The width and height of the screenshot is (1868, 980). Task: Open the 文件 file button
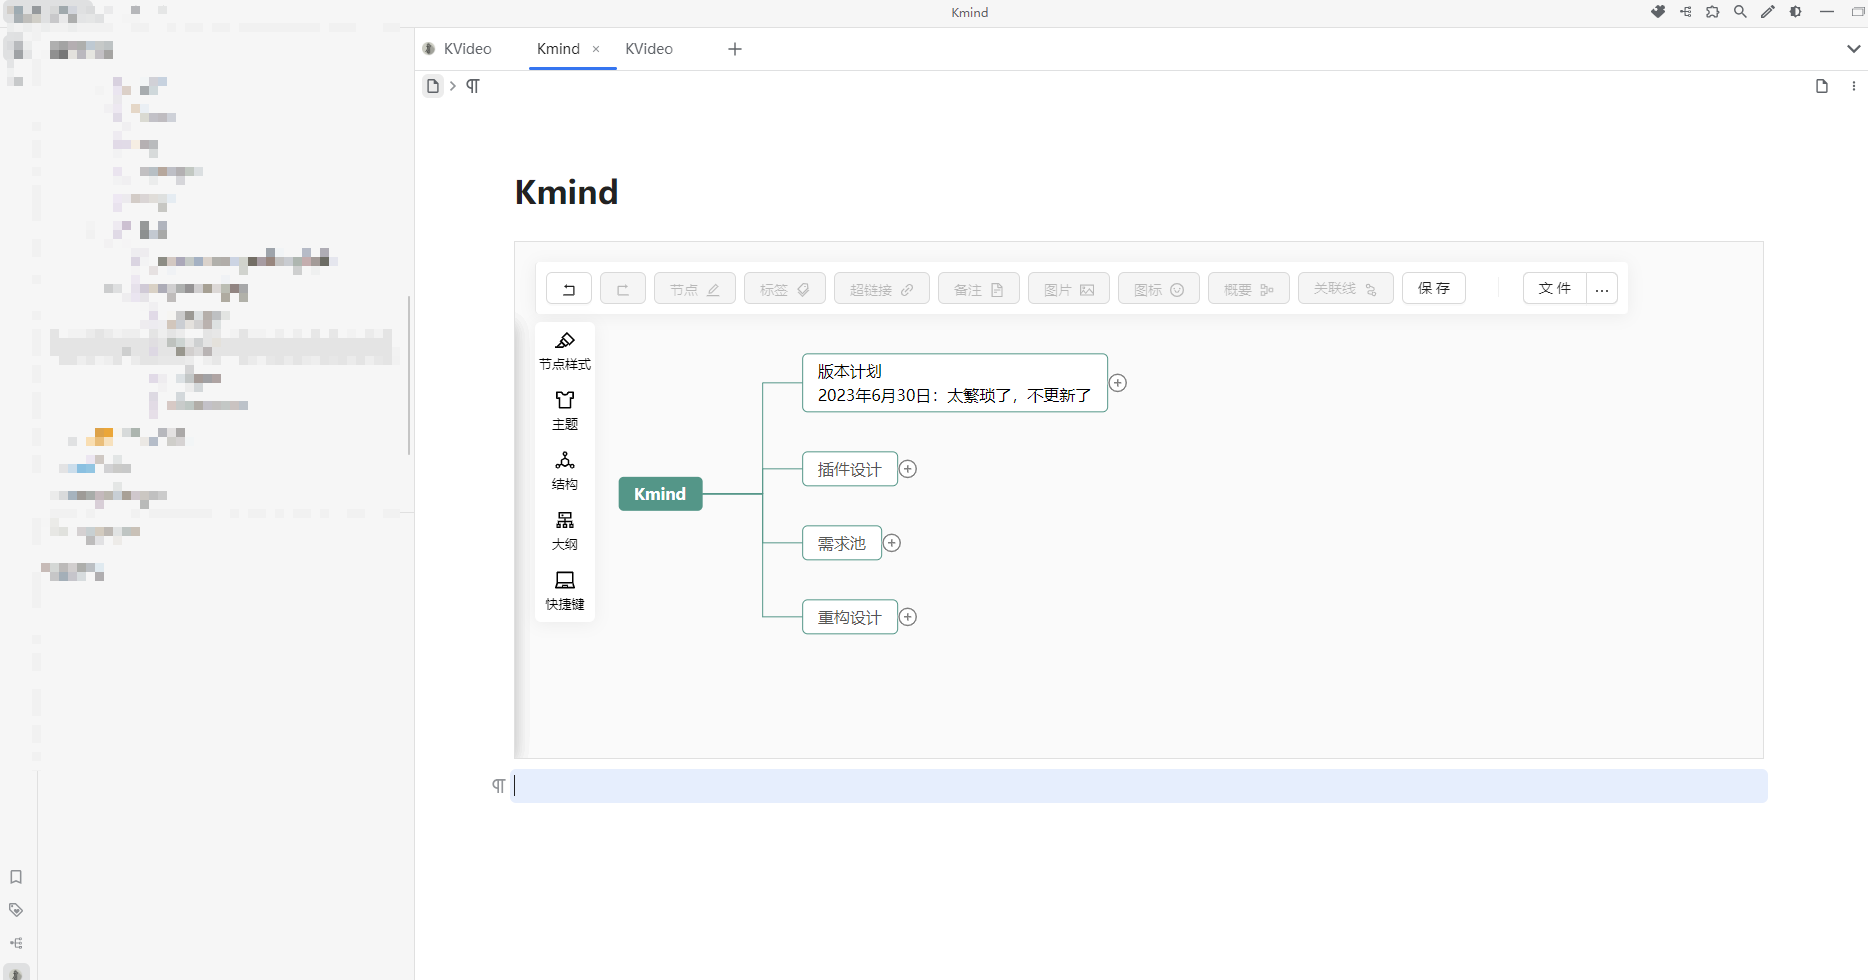click(x=1555, y=288)
